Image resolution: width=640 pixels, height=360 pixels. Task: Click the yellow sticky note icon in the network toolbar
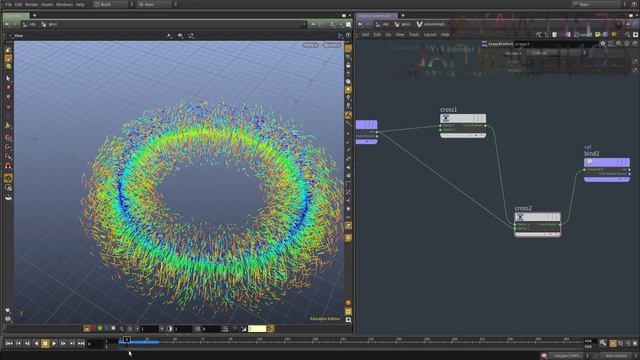598,35
